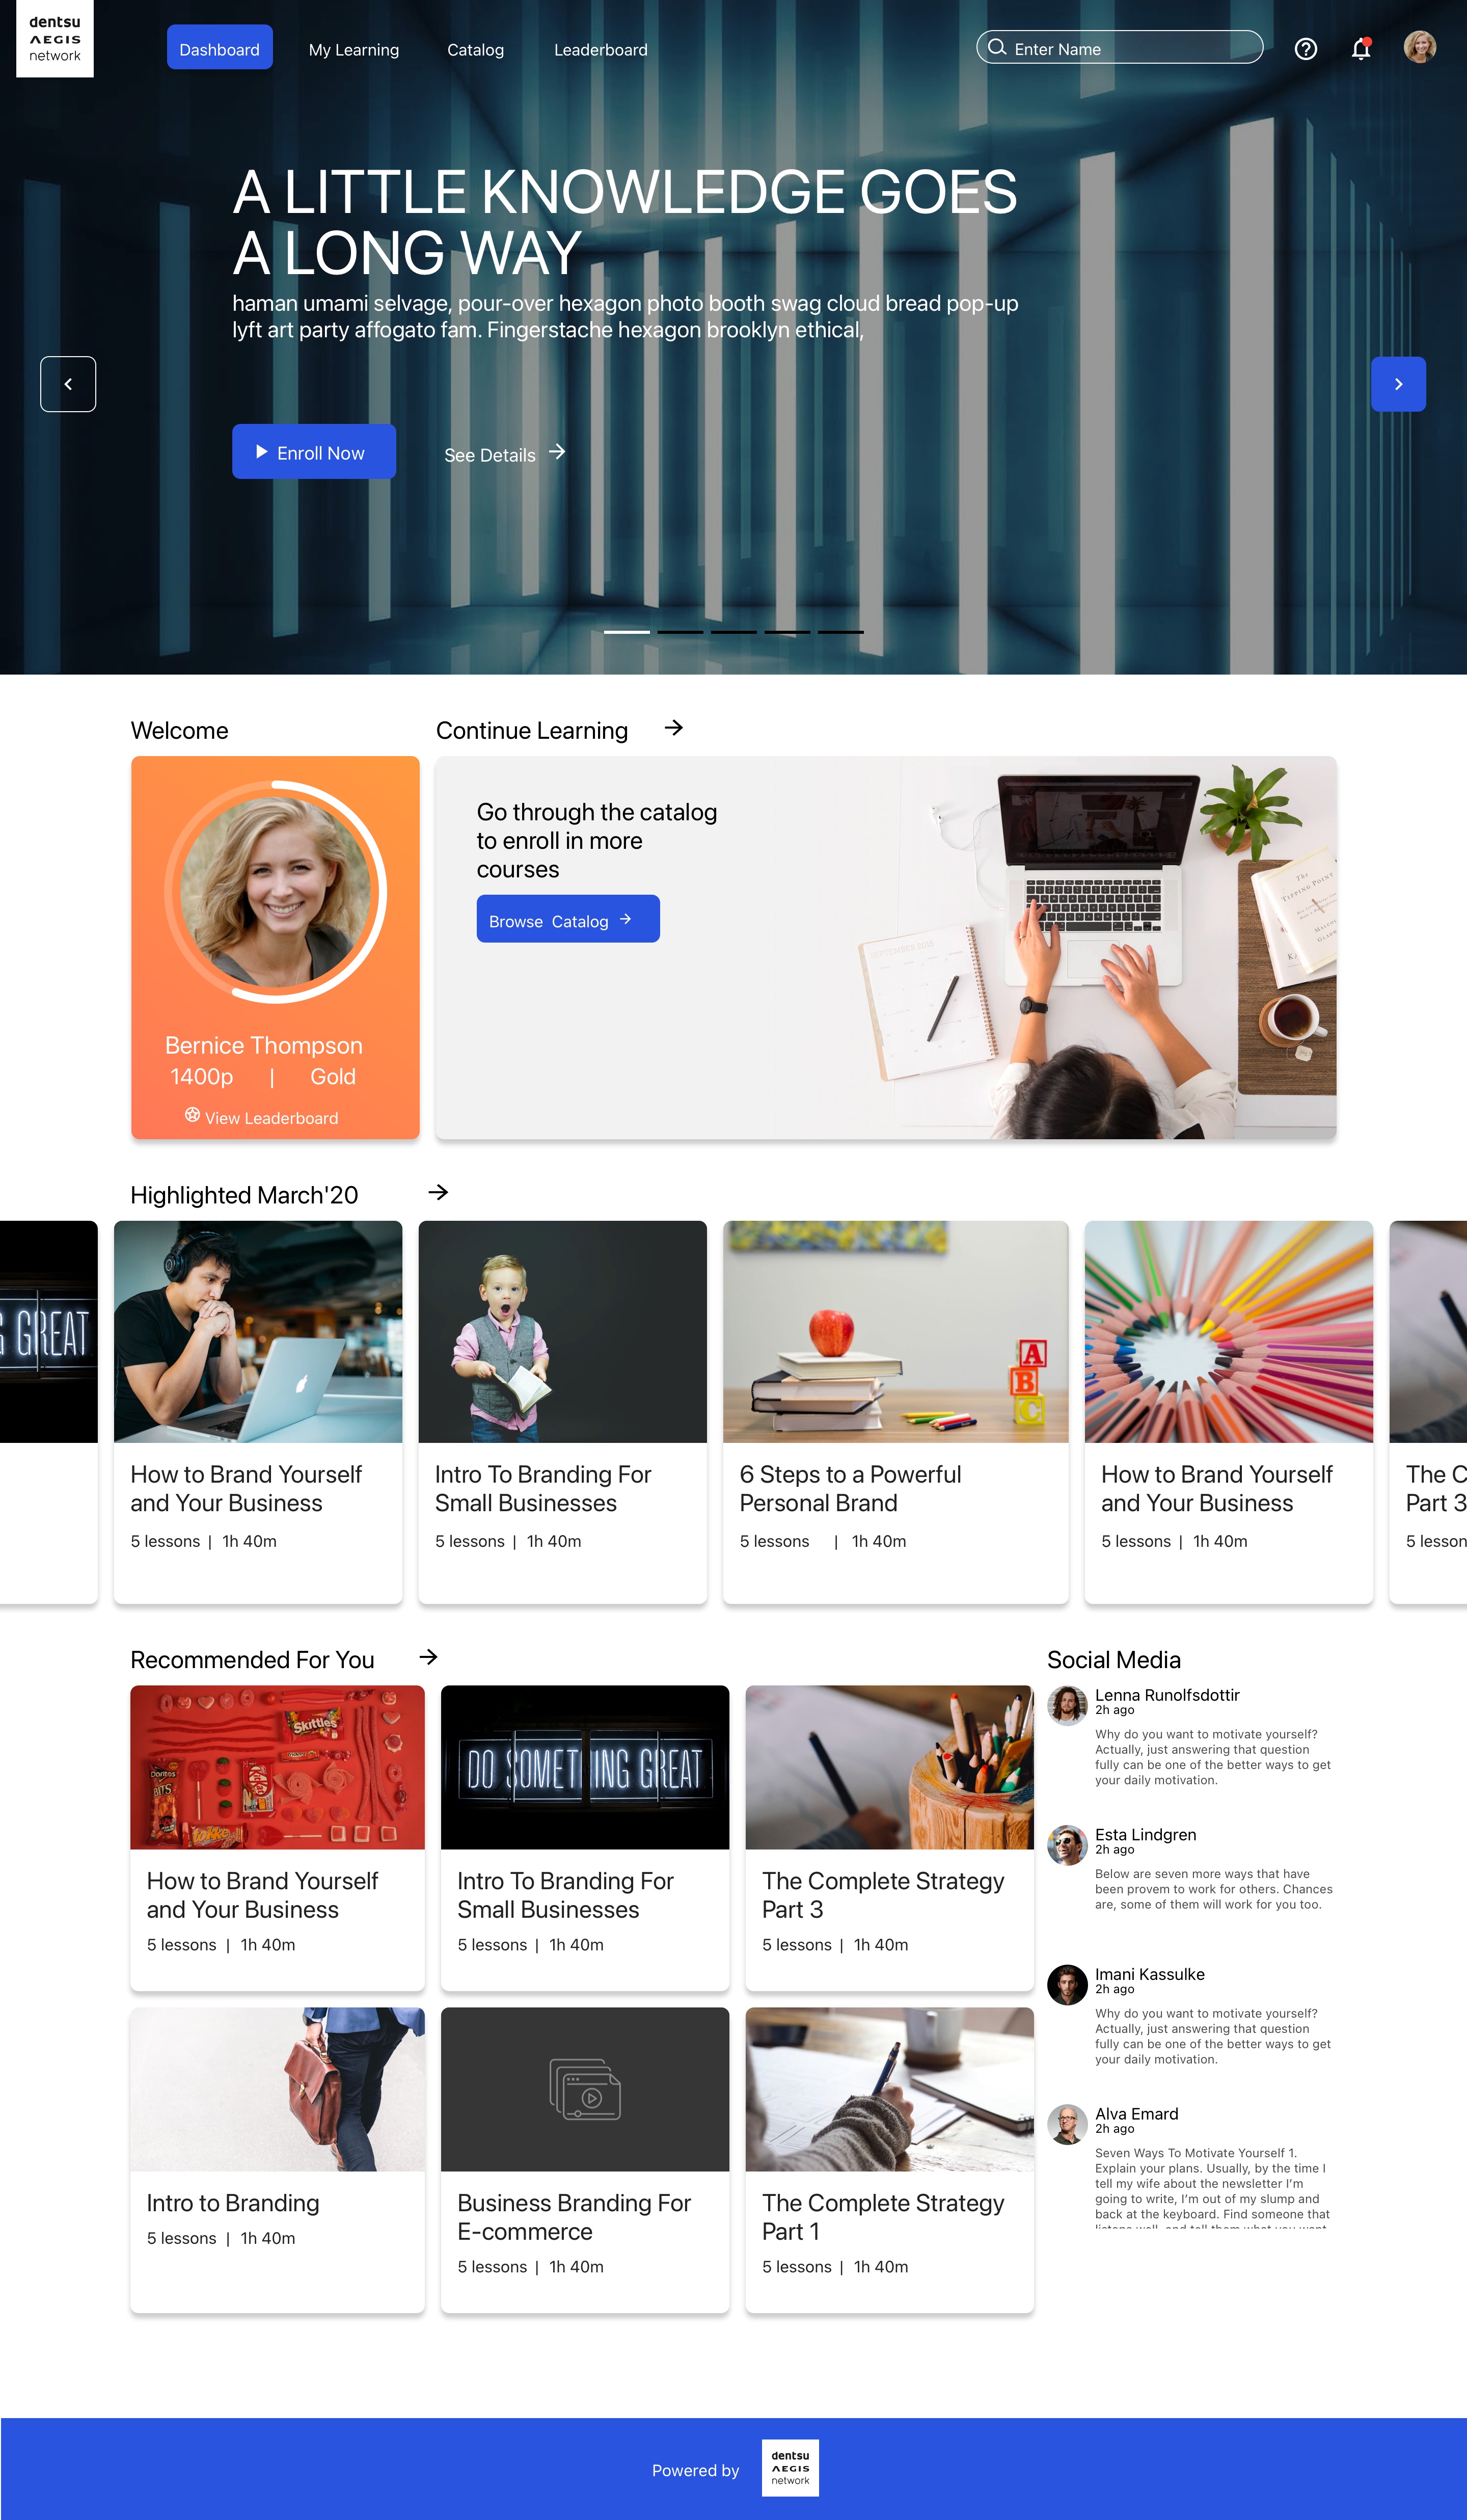Open highlighted card with colored pencils image
The width and height of the screenshot is (1467, 2520).
click(1228, 1412)
